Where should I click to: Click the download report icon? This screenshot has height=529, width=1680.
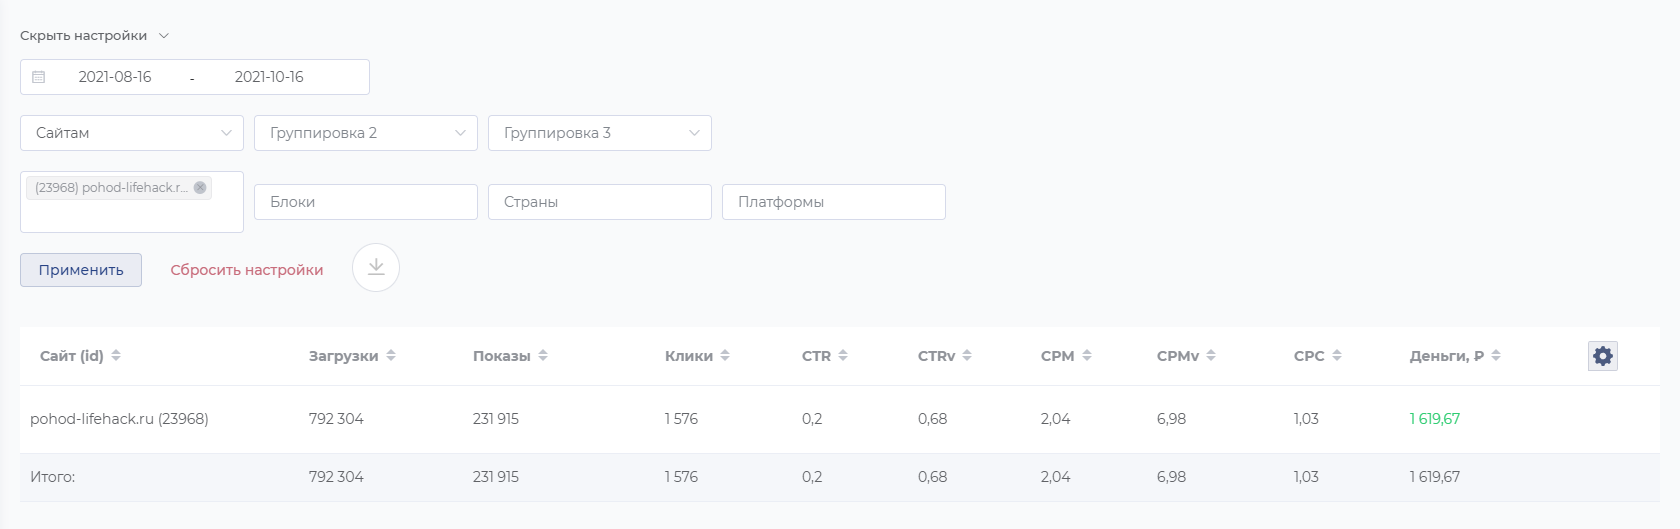point(376,268)
